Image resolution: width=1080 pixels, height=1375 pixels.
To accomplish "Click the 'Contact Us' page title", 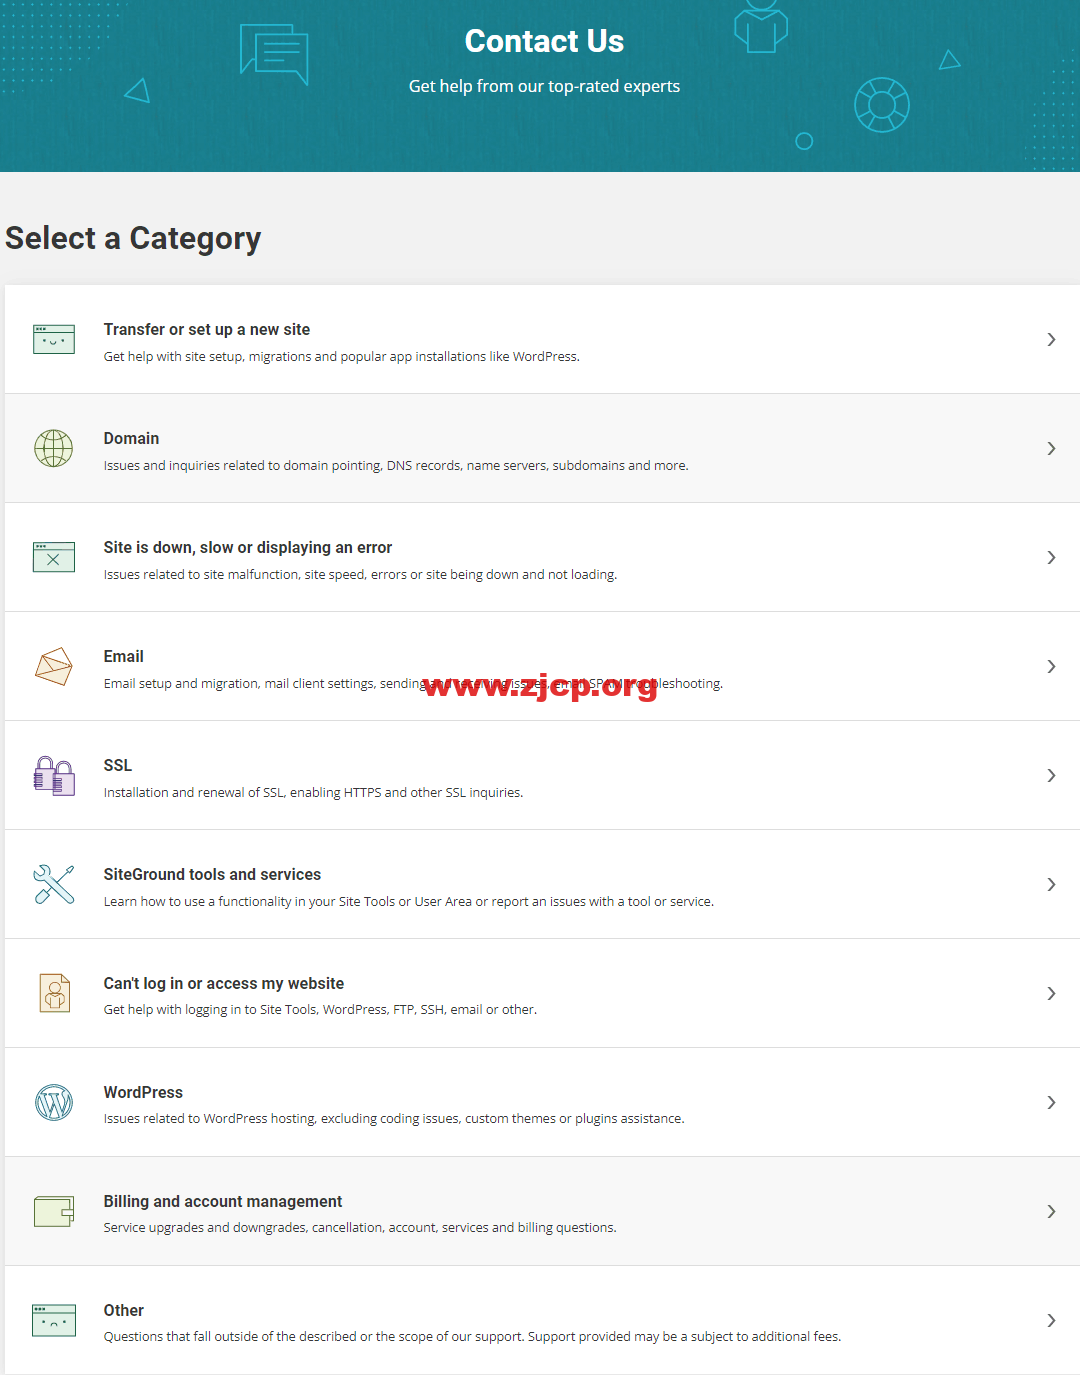I will [544, 41].
